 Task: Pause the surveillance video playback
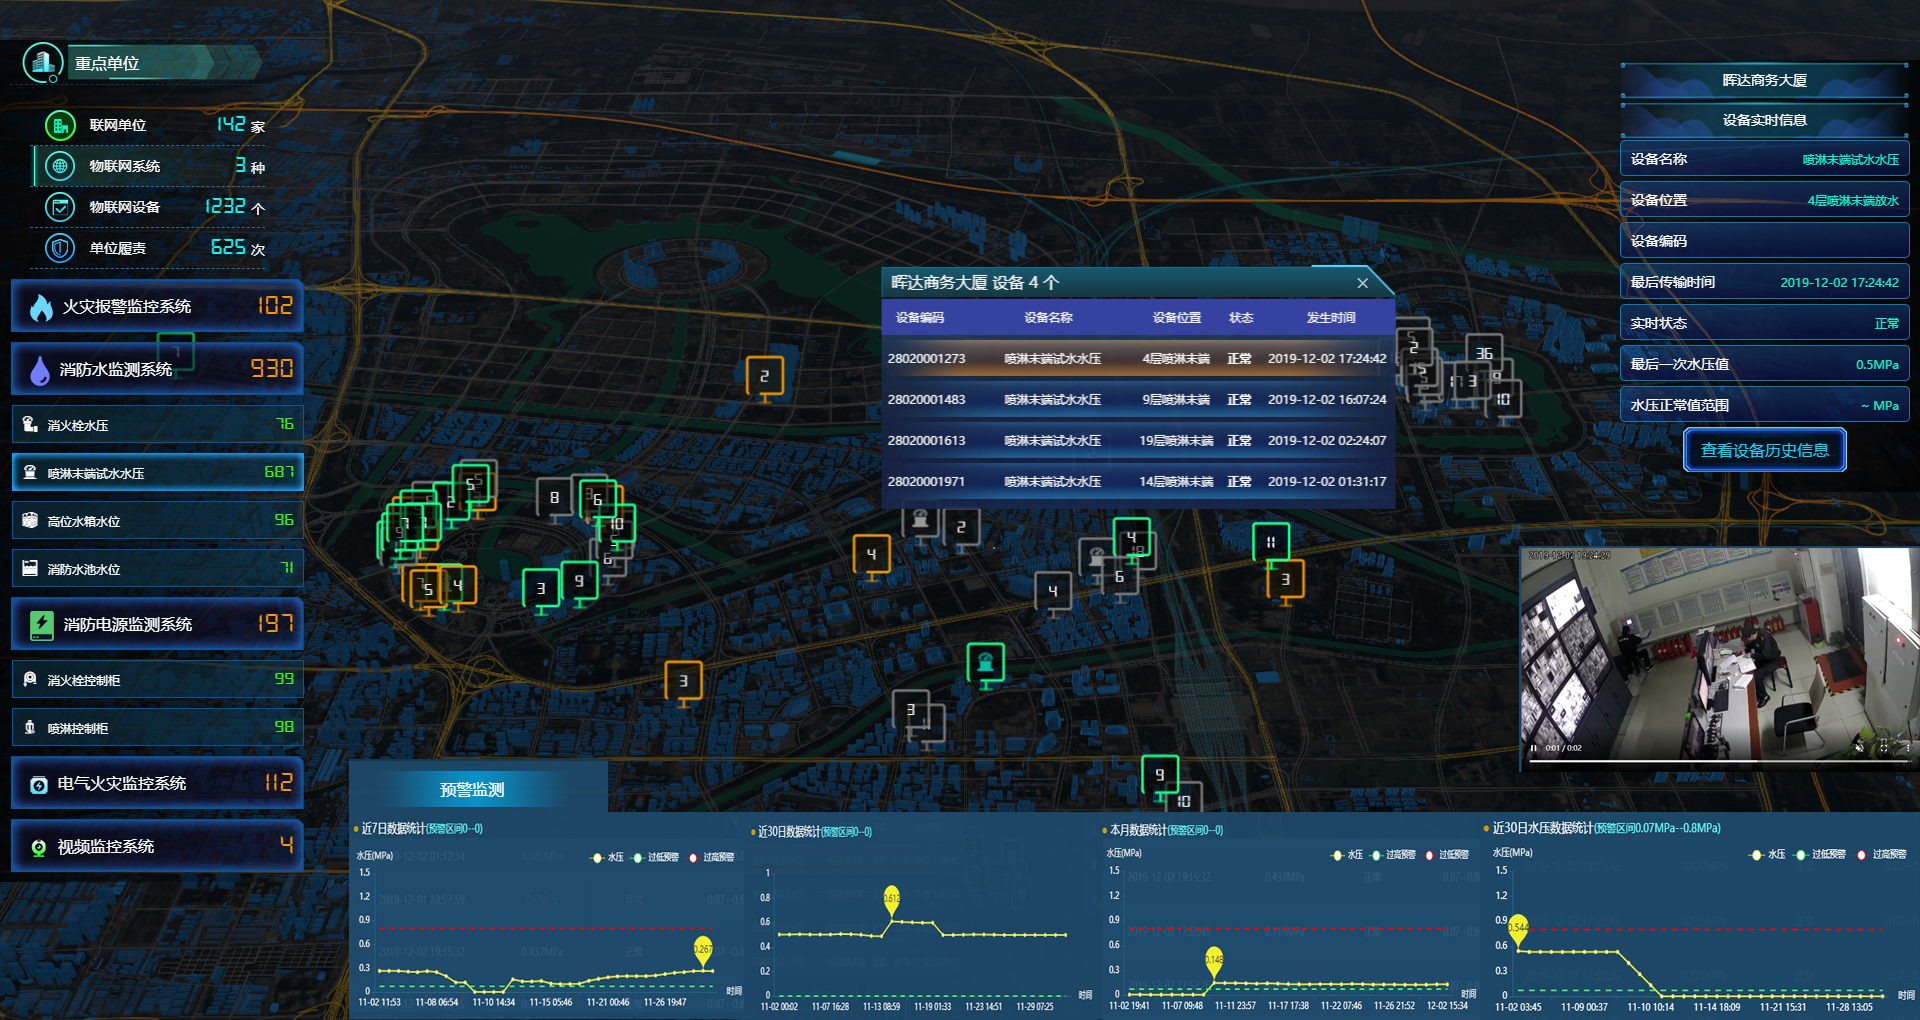(x=1533, y=748)
